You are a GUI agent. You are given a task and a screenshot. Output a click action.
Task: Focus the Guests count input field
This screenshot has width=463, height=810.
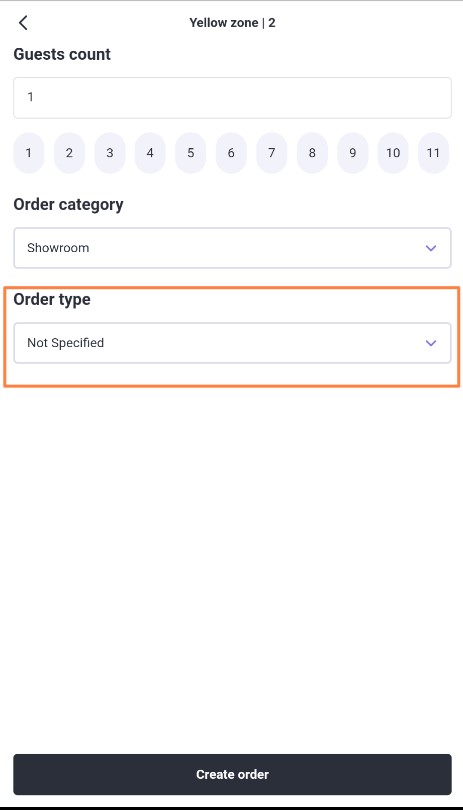click(232, 98)
